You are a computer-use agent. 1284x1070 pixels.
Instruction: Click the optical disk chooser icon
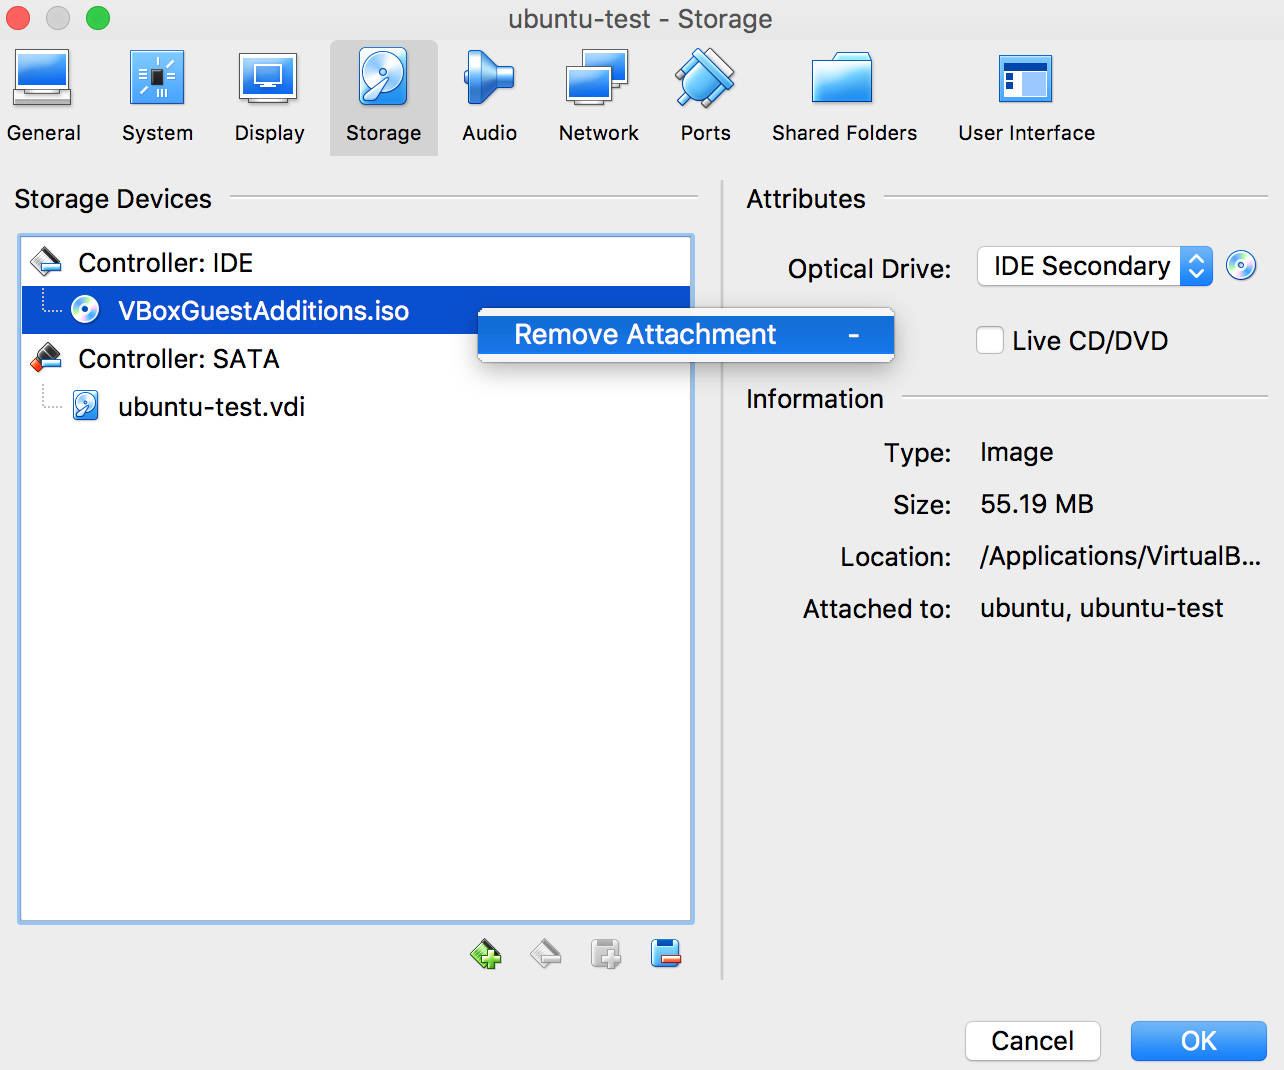click(x=1241, y=265)
